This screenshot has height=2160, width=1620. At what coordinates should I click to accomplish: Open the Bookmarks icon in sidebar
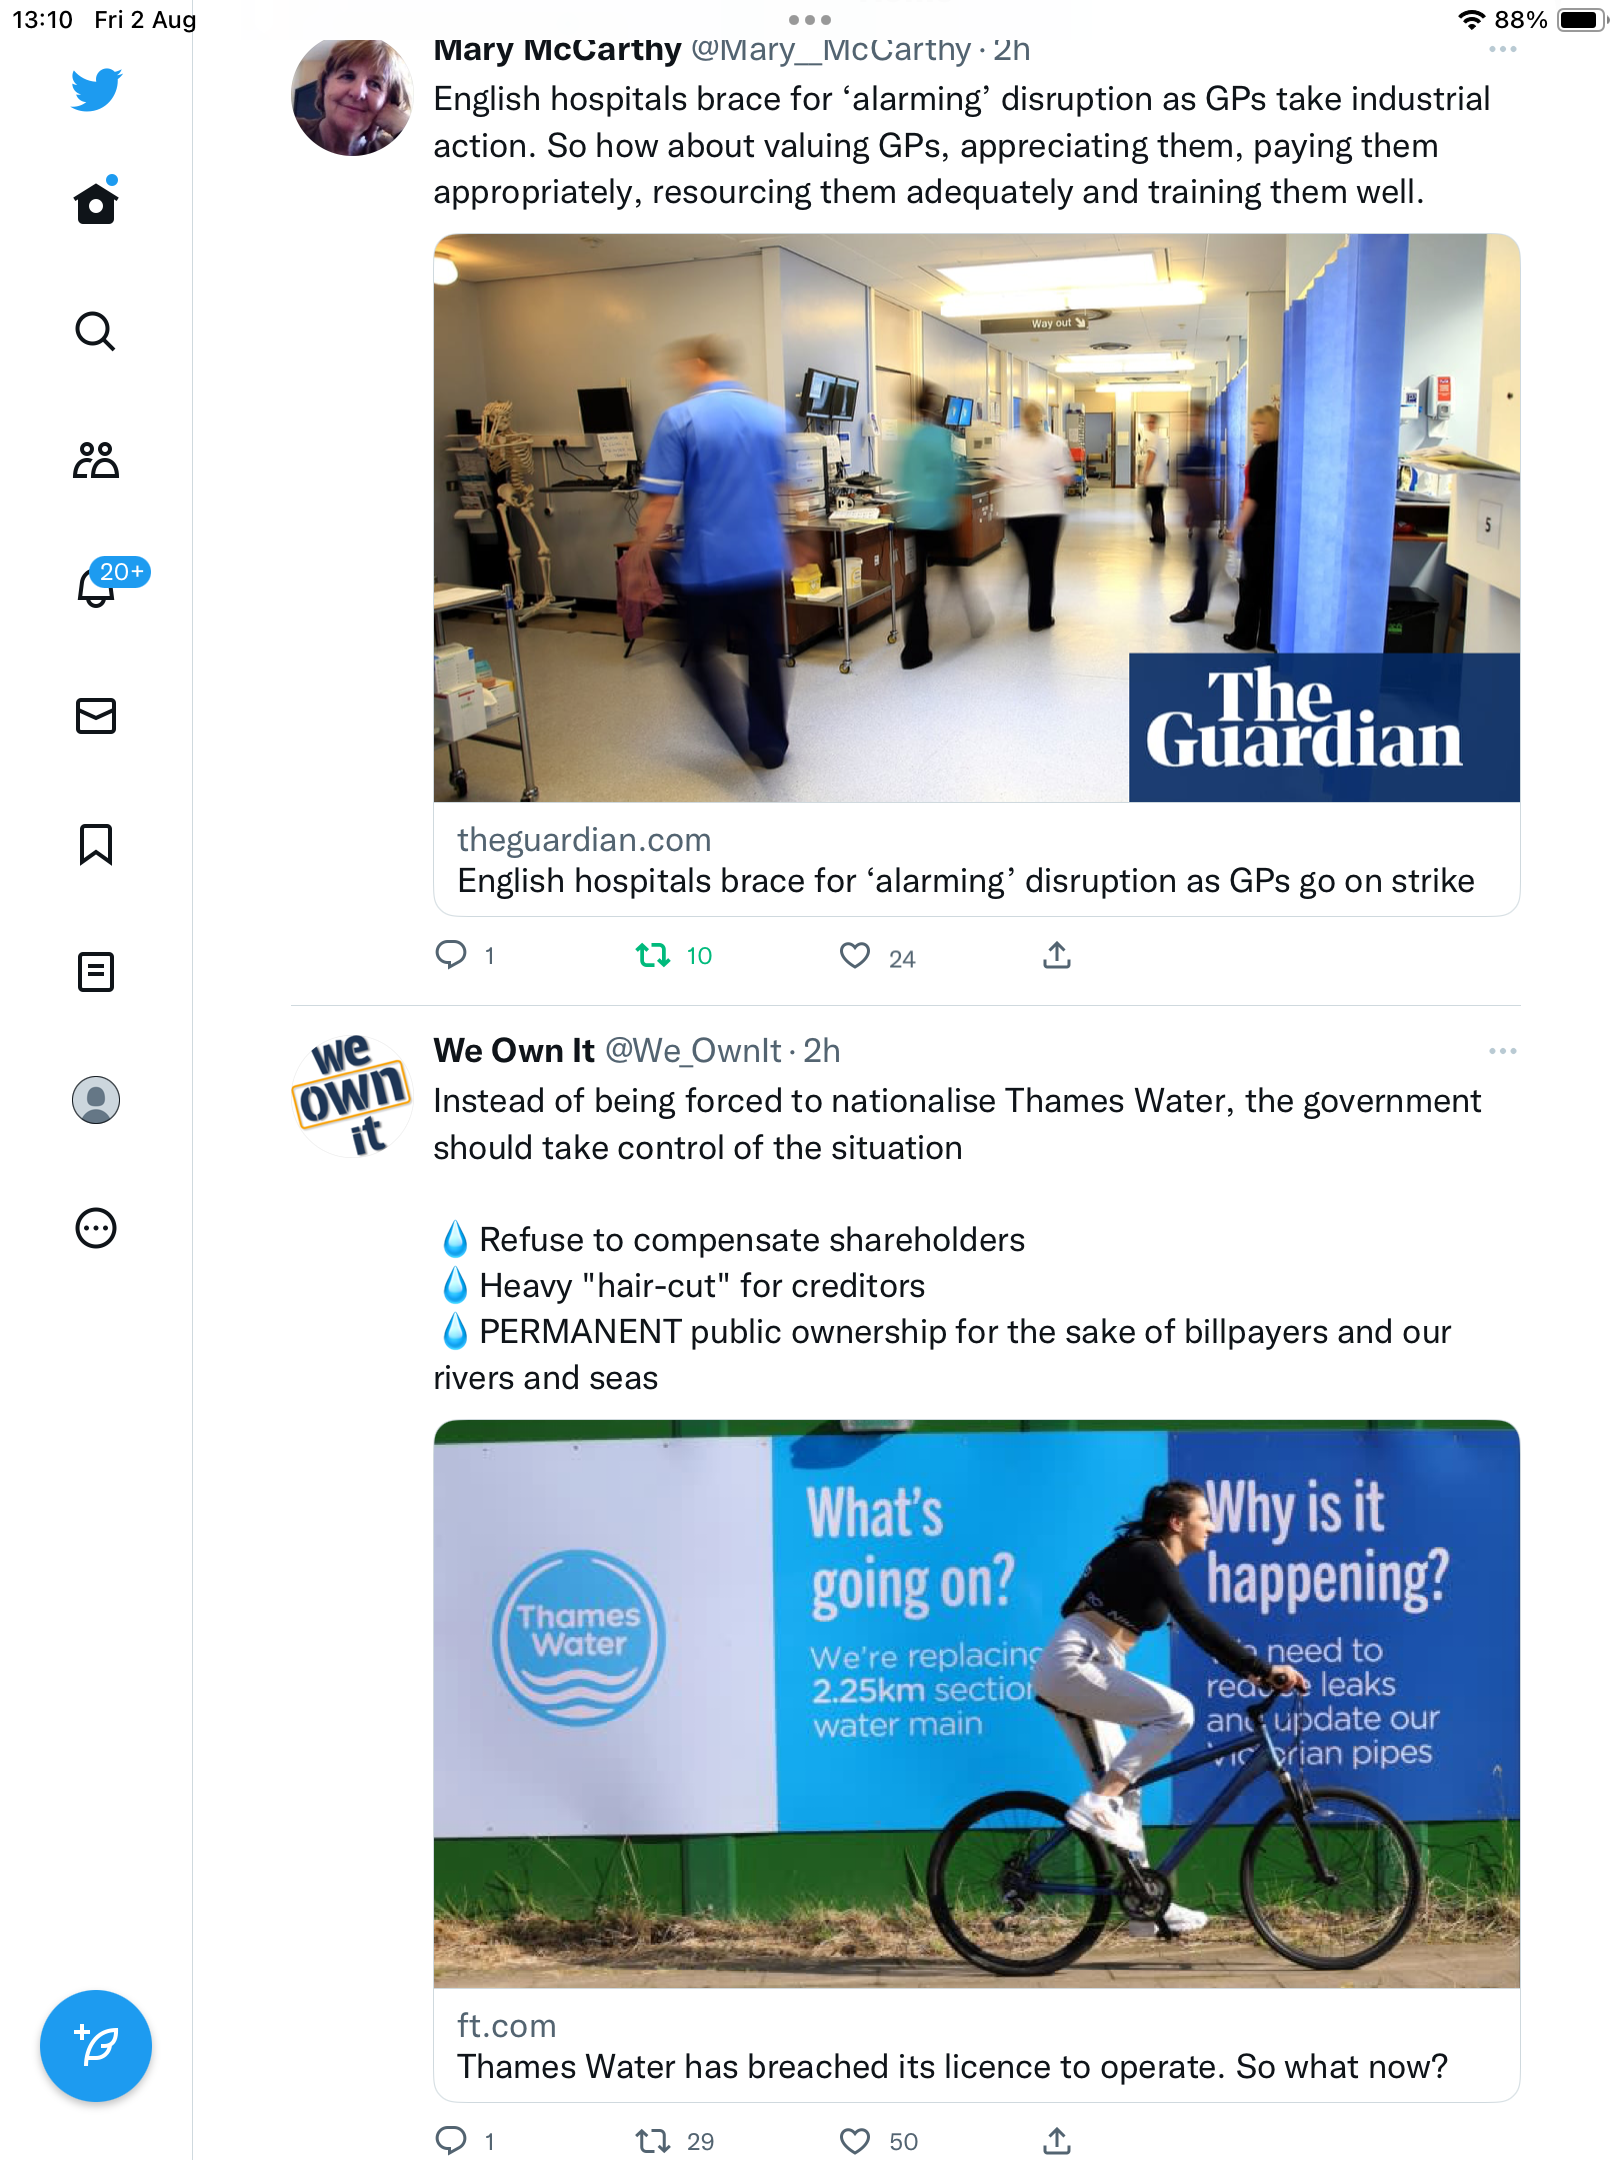click(96, 844)
